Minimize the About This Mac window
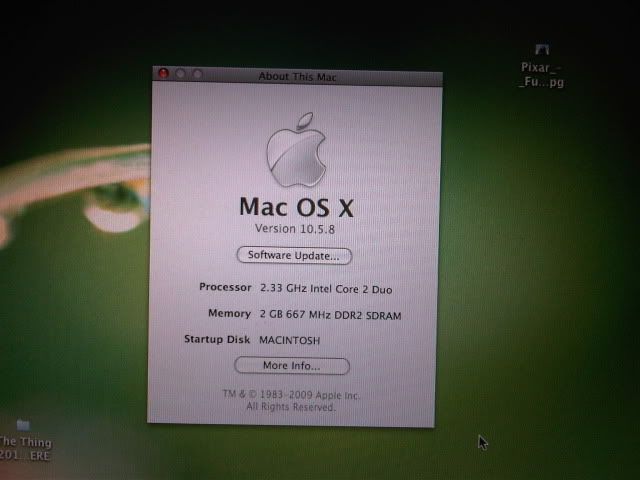 point(180,74)
